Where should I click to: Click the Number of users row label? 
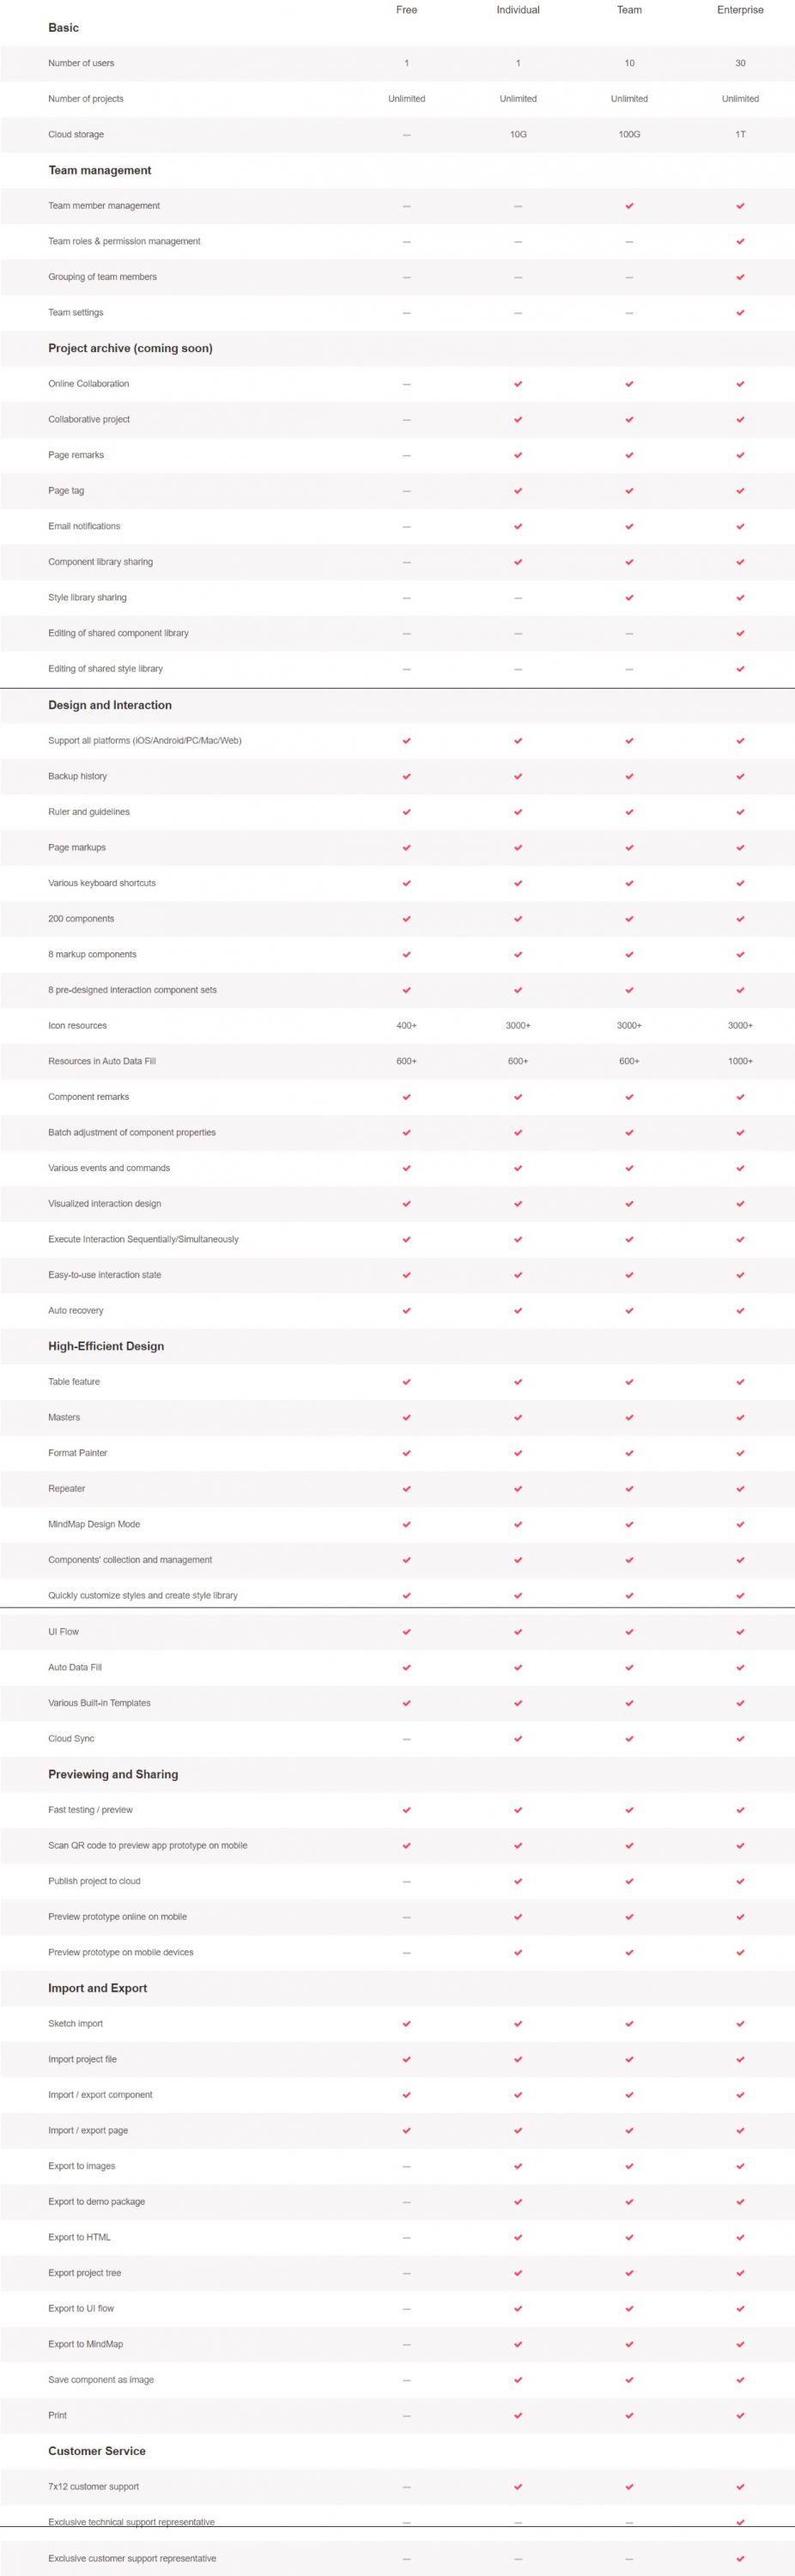81,63
